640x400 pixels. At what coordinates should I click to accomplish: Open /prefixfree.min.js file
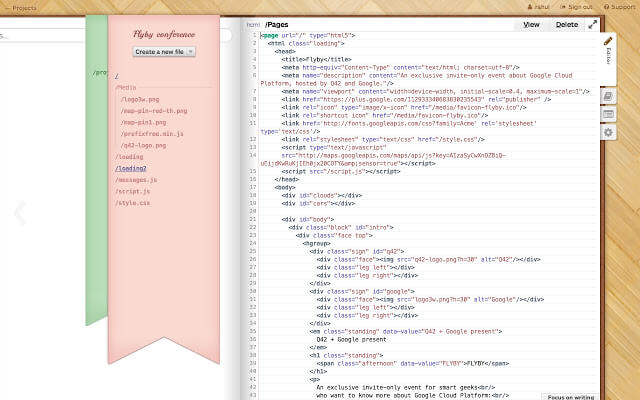(x=152, y=133)
